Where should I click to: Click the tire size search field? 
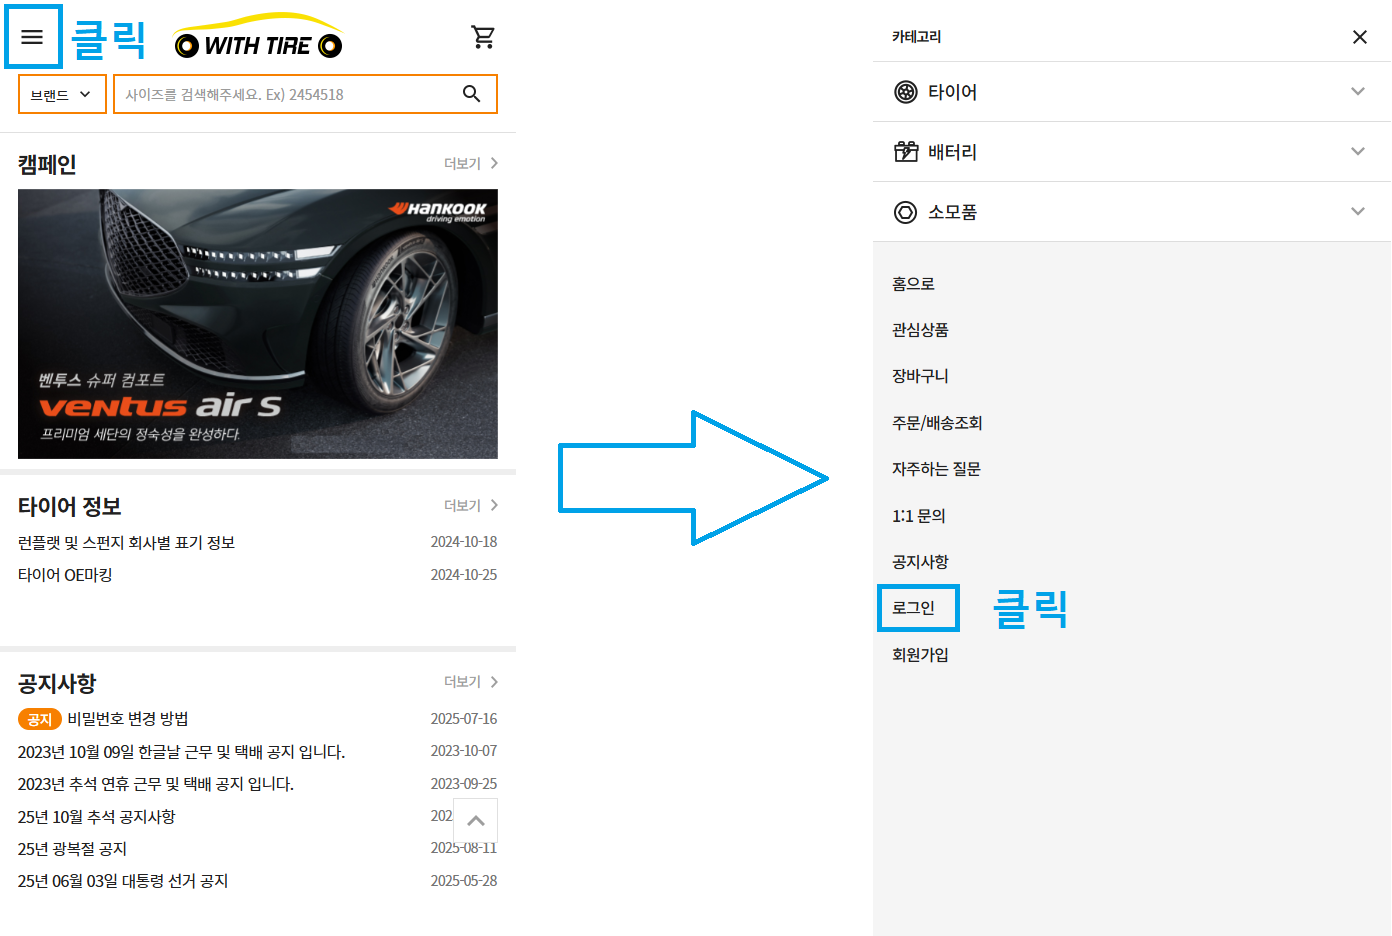285,95
